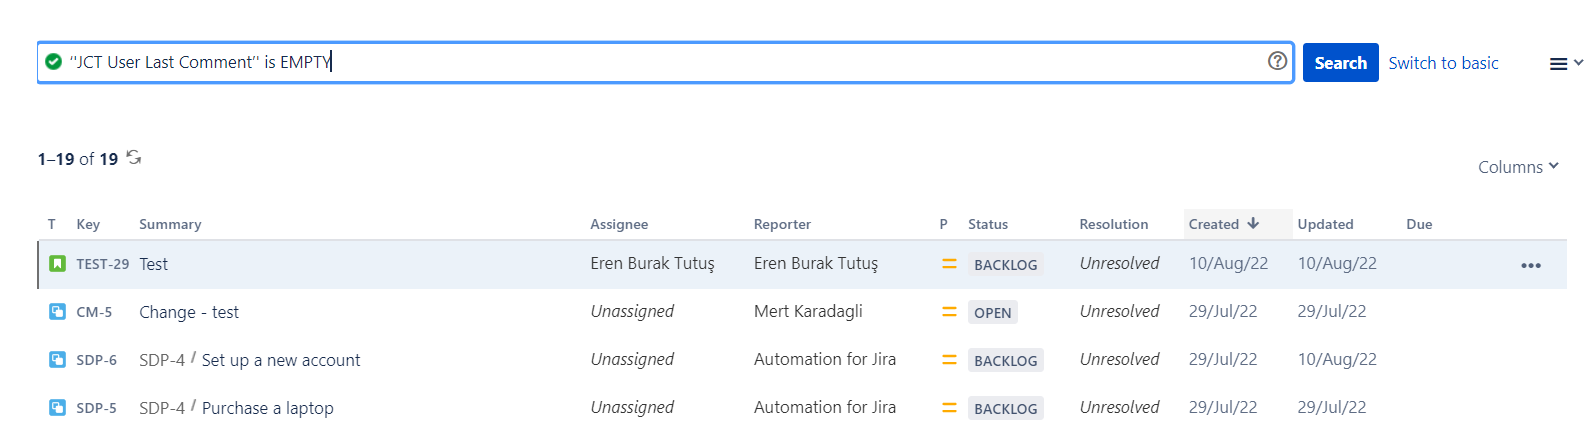Open the 'Change - test' summary
The image size is (1595, 428).
coord(189,312)
